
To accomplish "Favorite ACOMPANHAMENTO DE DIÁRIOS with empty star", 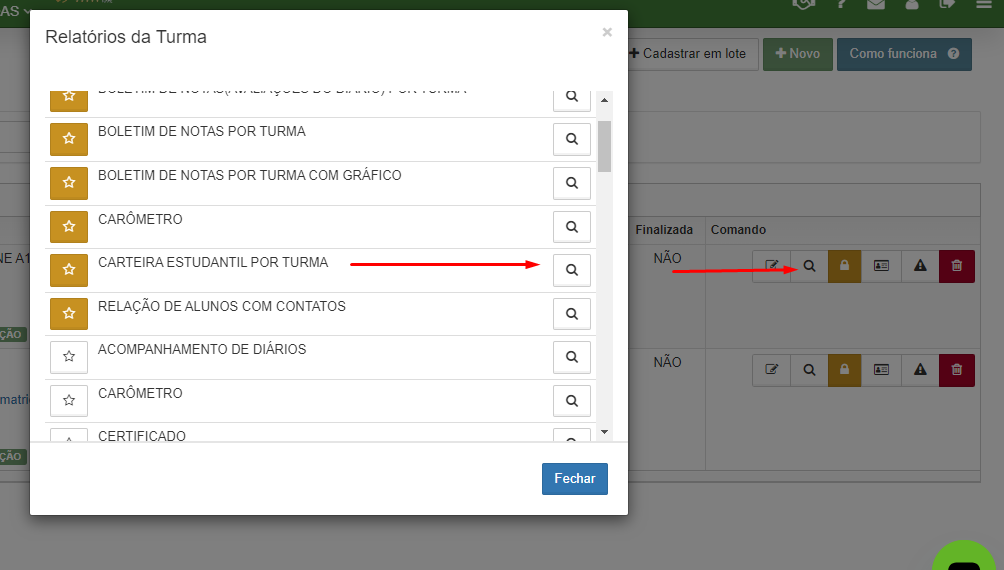I will point(69,357).
